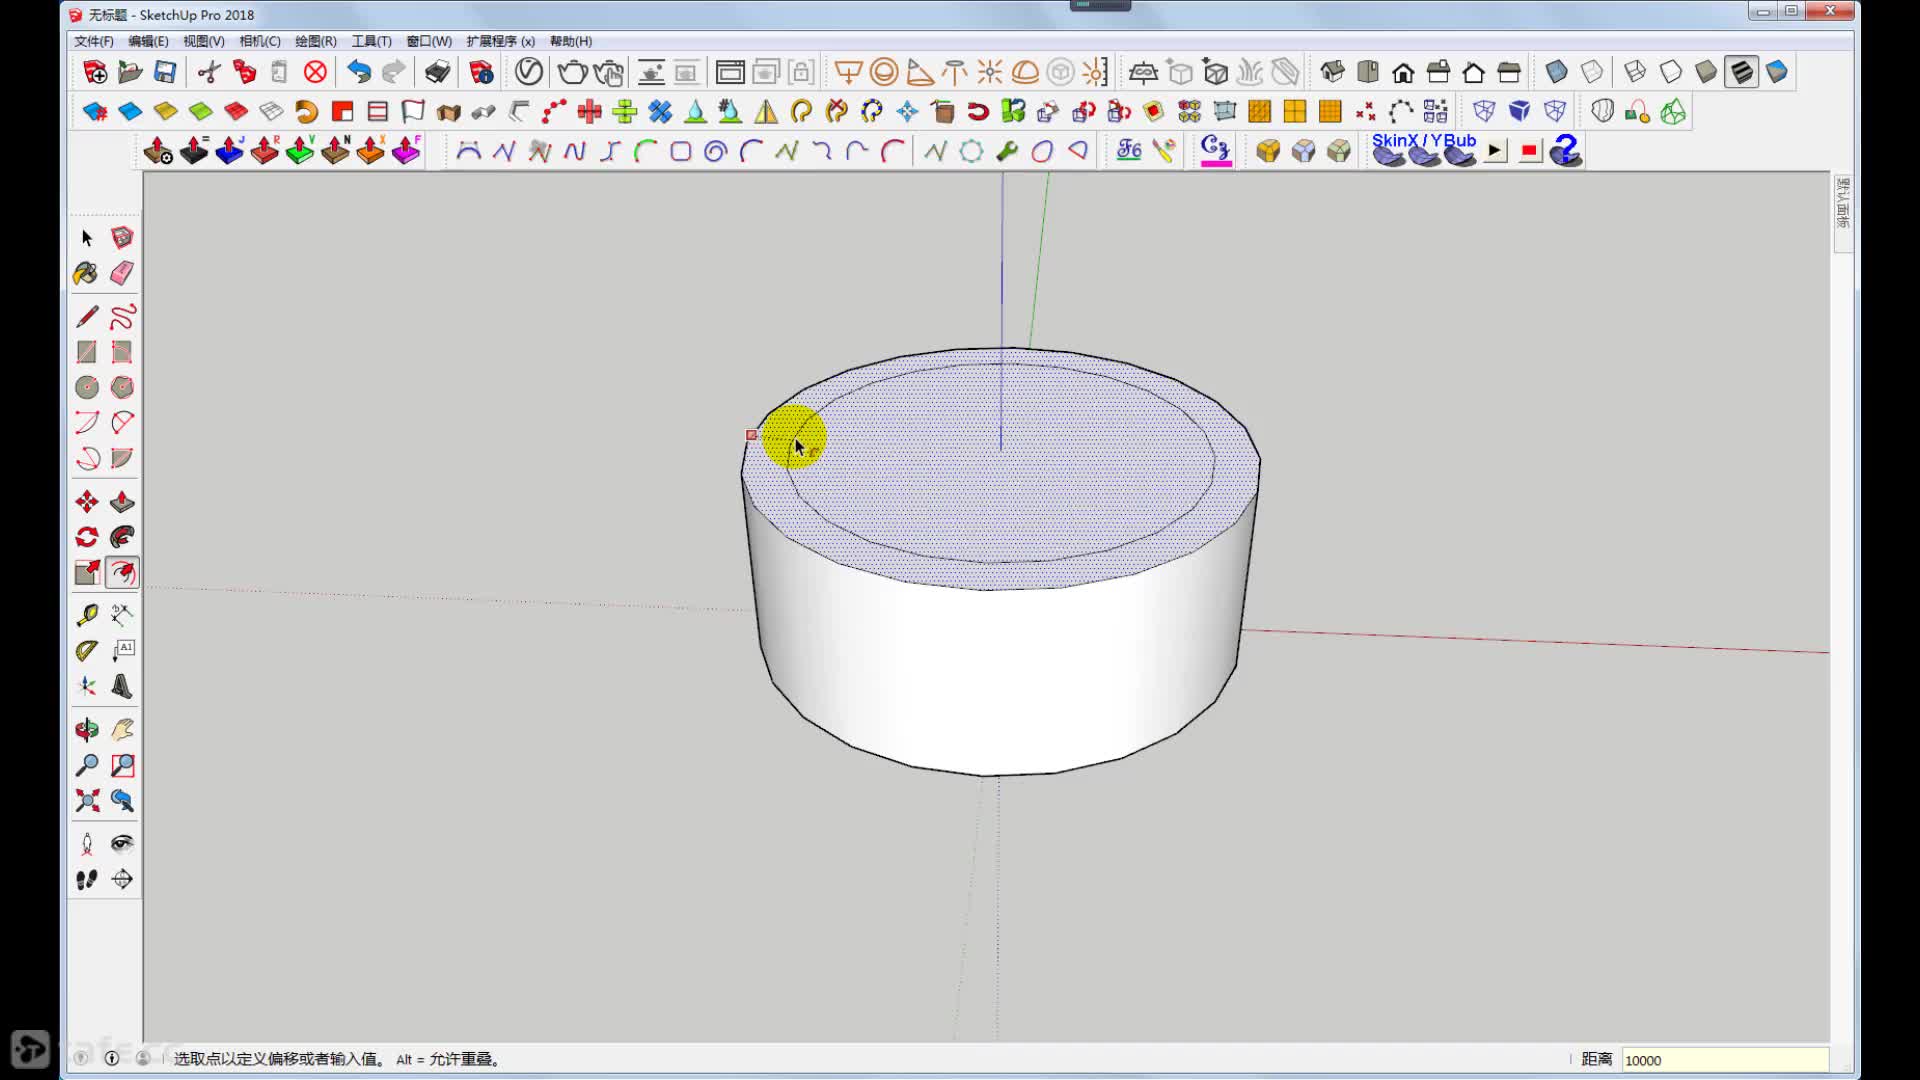Click the Redo arrow icon
The height and width of the screenshot is (1080, 1920).
point(394,72)
